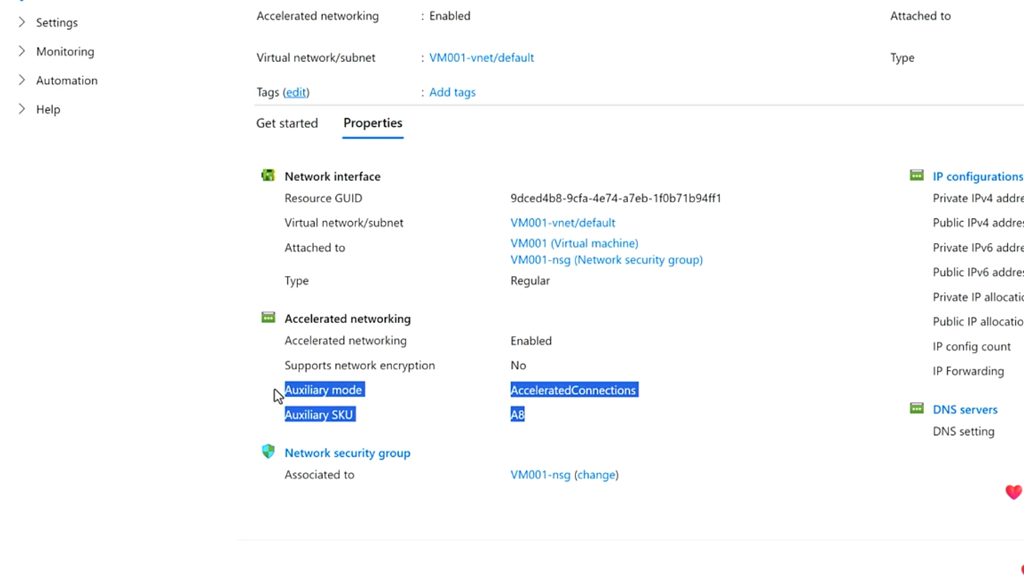Click the Network security group shield icon
This screenshot has height=575, width=1024.
268,452
